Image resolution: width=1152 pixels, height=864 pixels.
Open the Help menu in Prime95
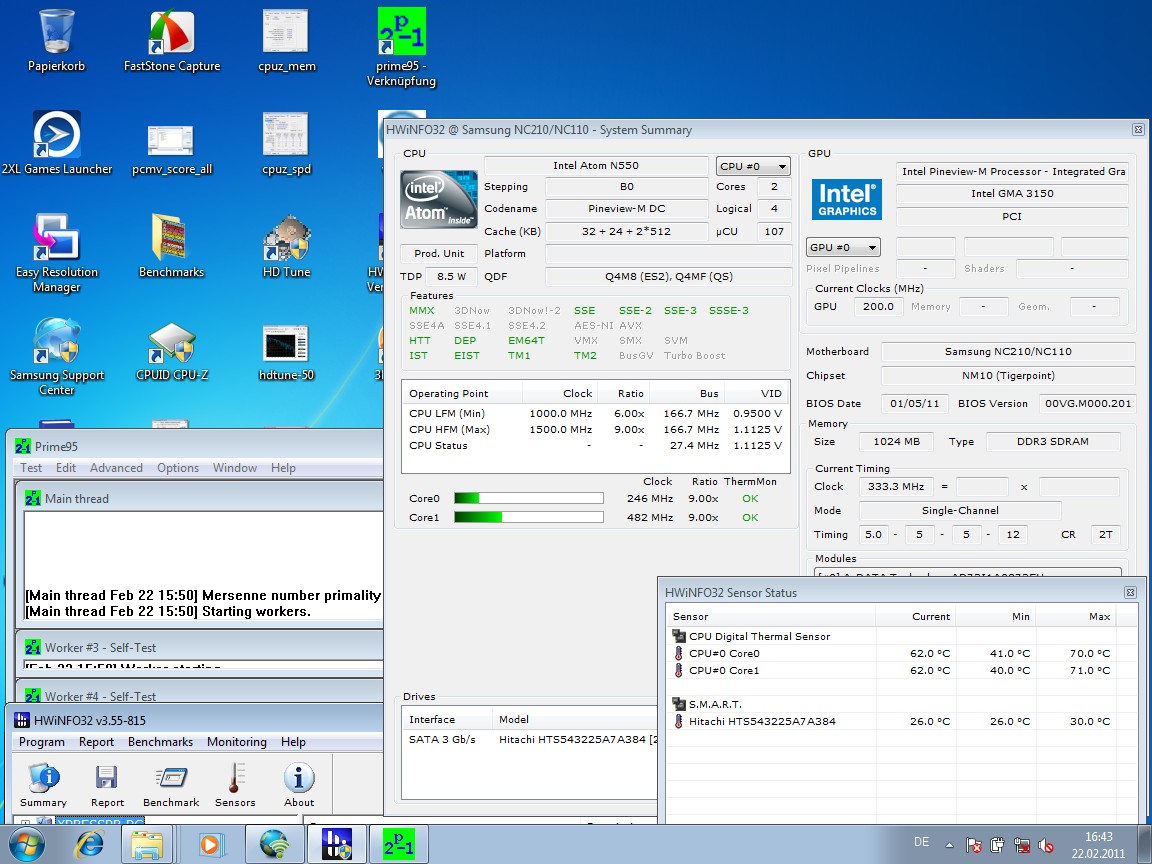(283, 467)
